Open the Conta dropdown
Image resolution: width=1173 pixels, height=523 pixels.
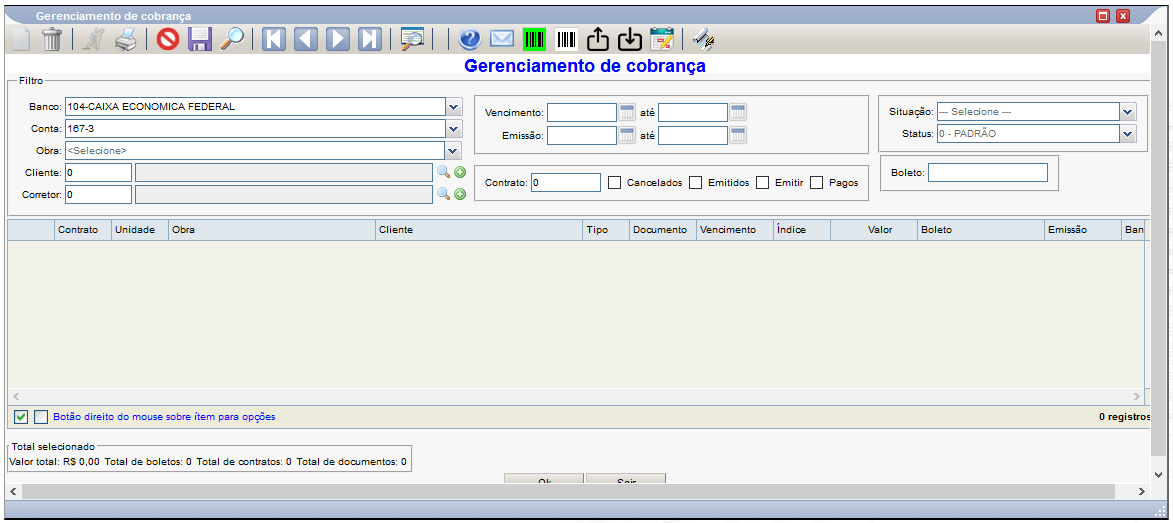(454, 129)
